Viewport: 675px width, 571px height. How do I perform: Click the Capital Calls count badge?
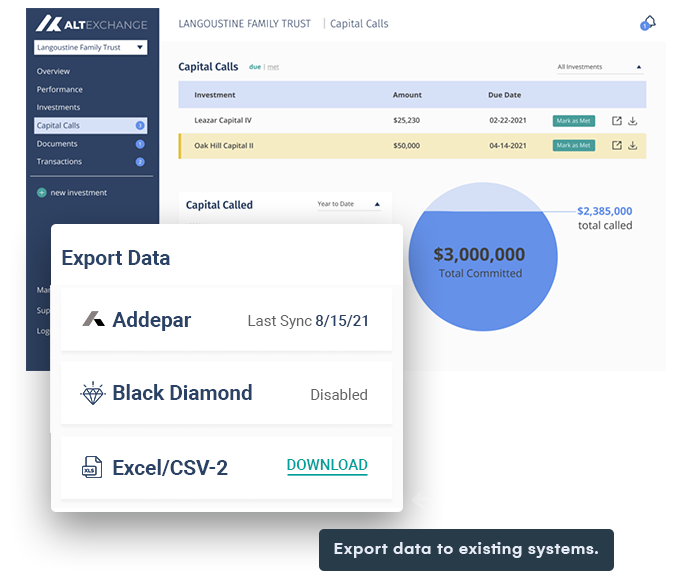click(140, 125)
